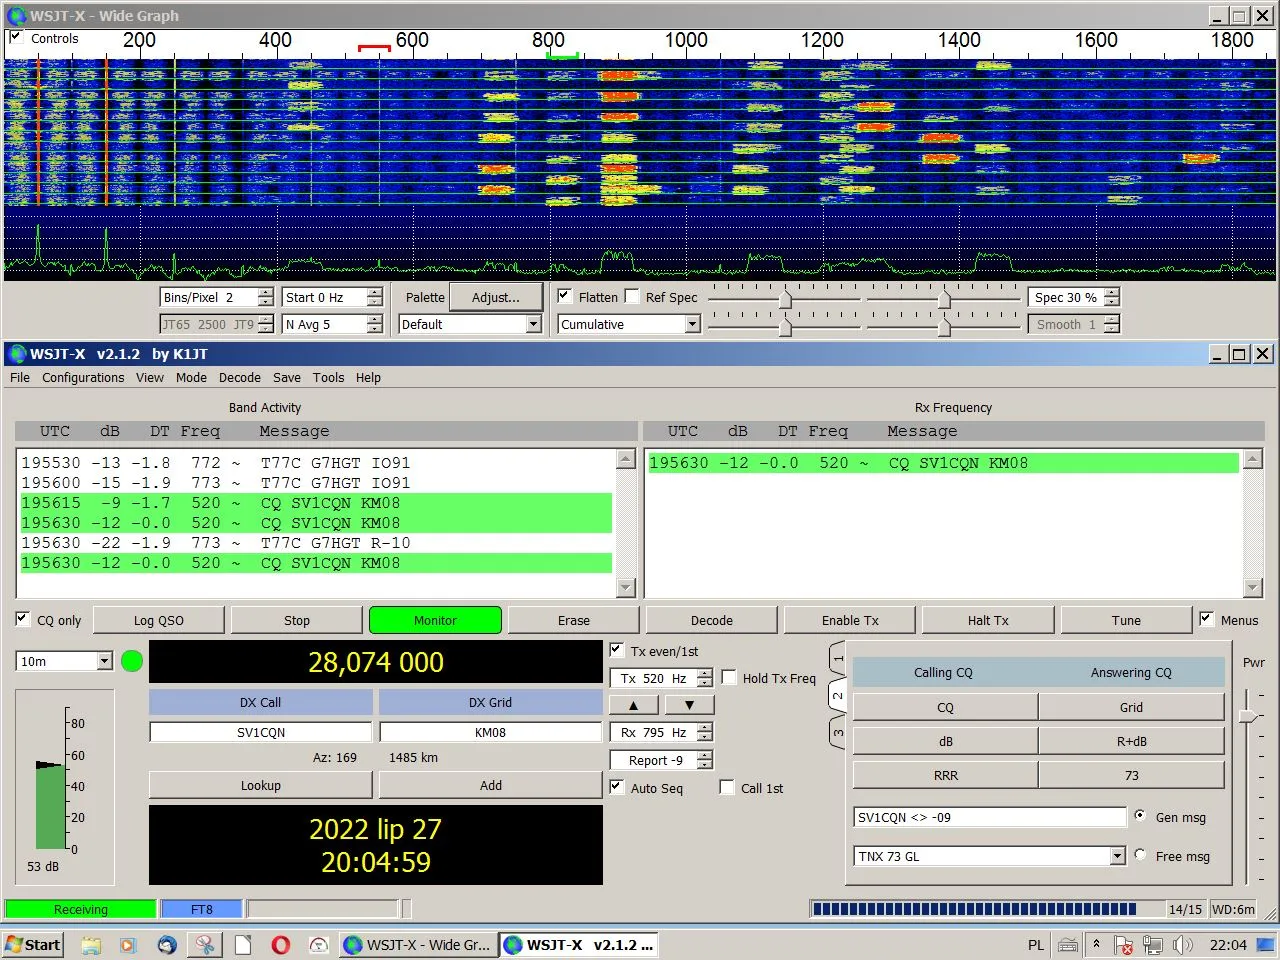1280x960 pixels.
Task: Show hidden system tray icons
Action: click(x=1096, y=944)
